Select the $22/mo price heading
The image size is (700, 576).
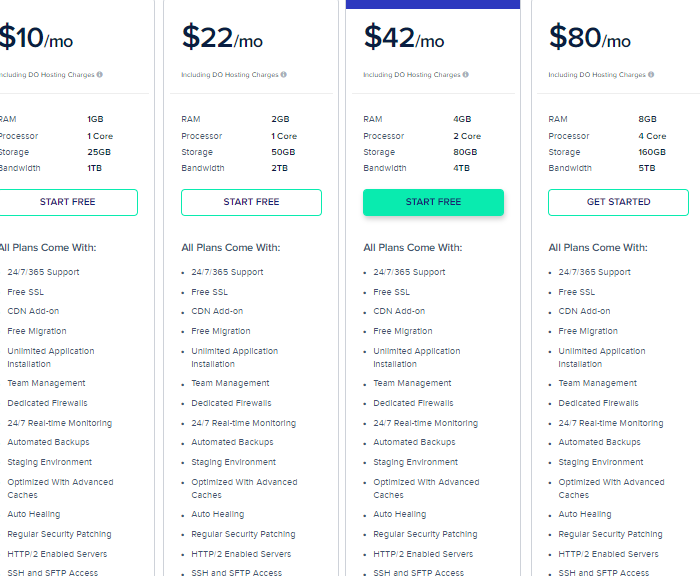pos(222,38)
